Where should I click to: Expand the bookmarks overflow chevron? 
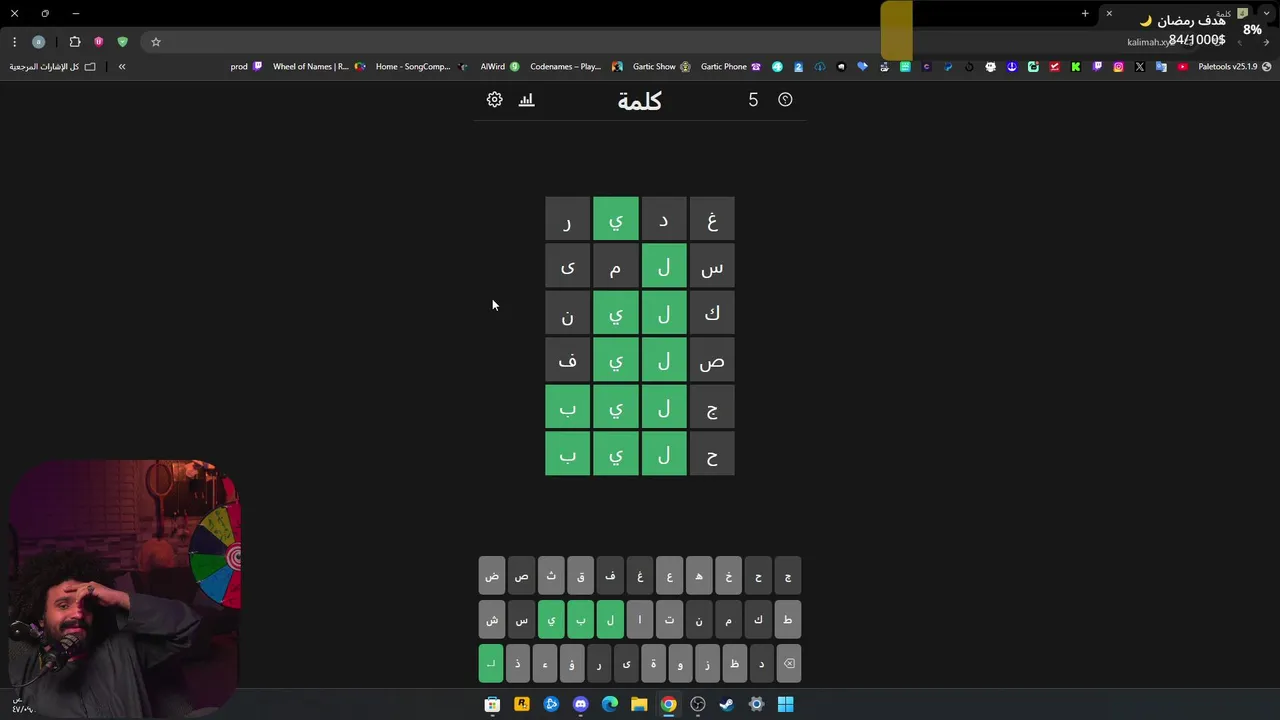[x=122, y=67]
